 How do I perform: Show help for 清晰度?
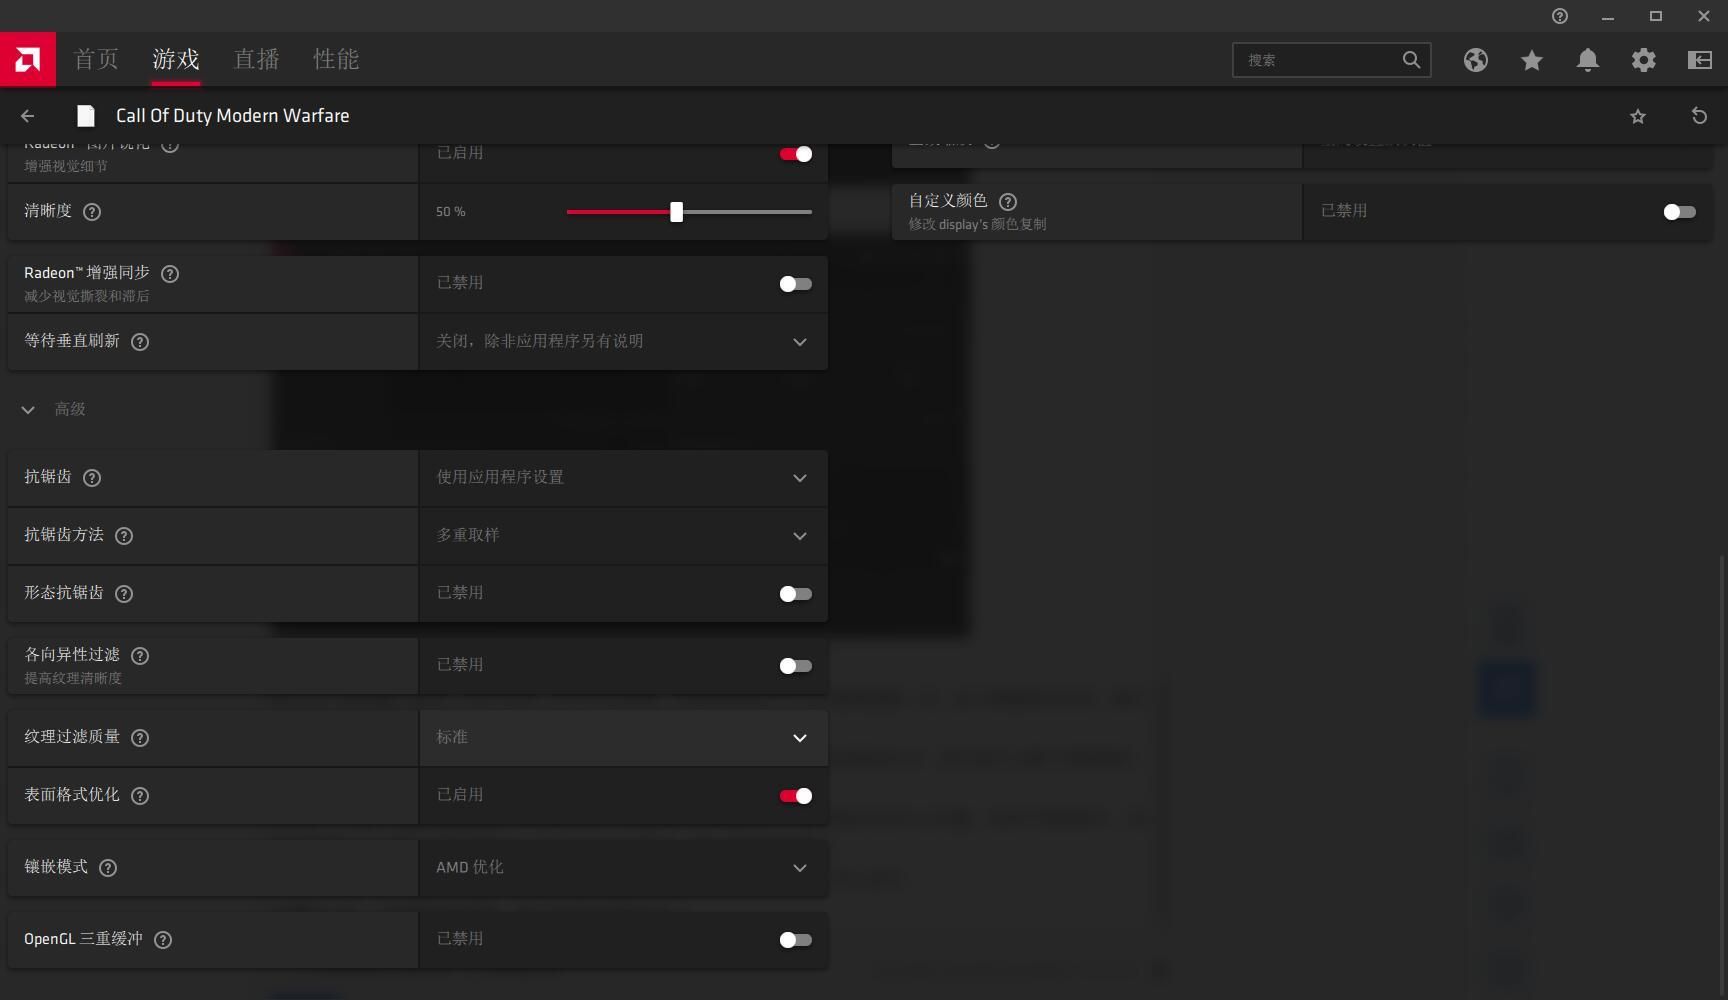(92, 212)
